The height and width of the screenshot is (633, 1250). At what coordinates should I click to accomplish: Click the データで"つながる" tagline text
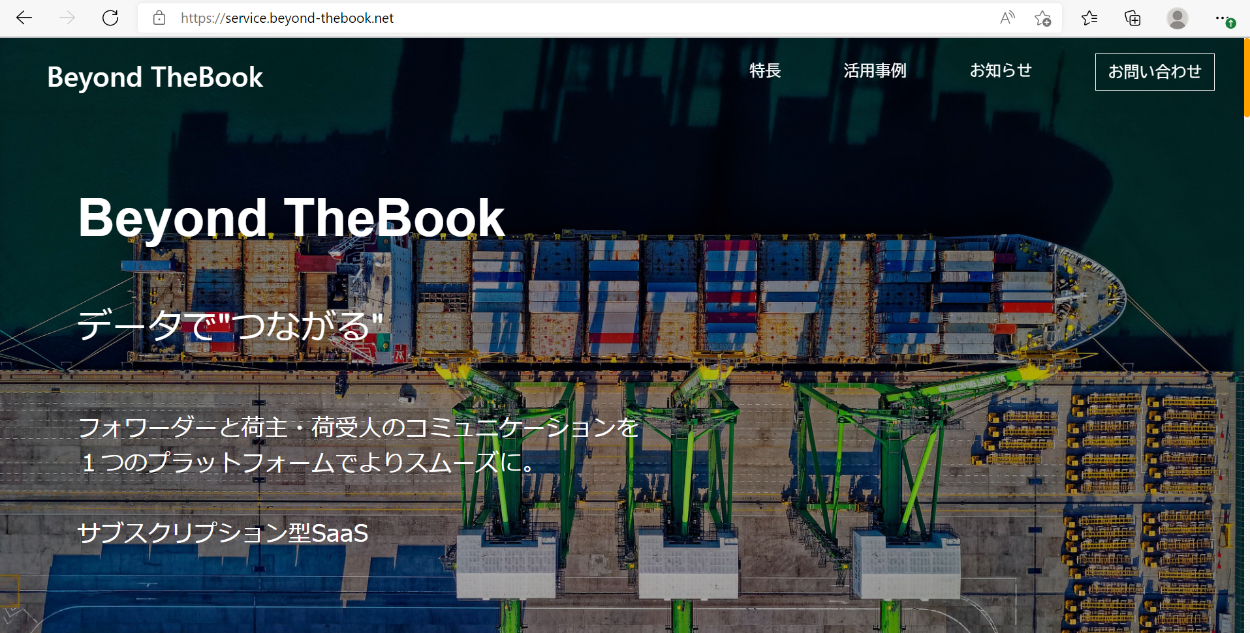[231, 326]
